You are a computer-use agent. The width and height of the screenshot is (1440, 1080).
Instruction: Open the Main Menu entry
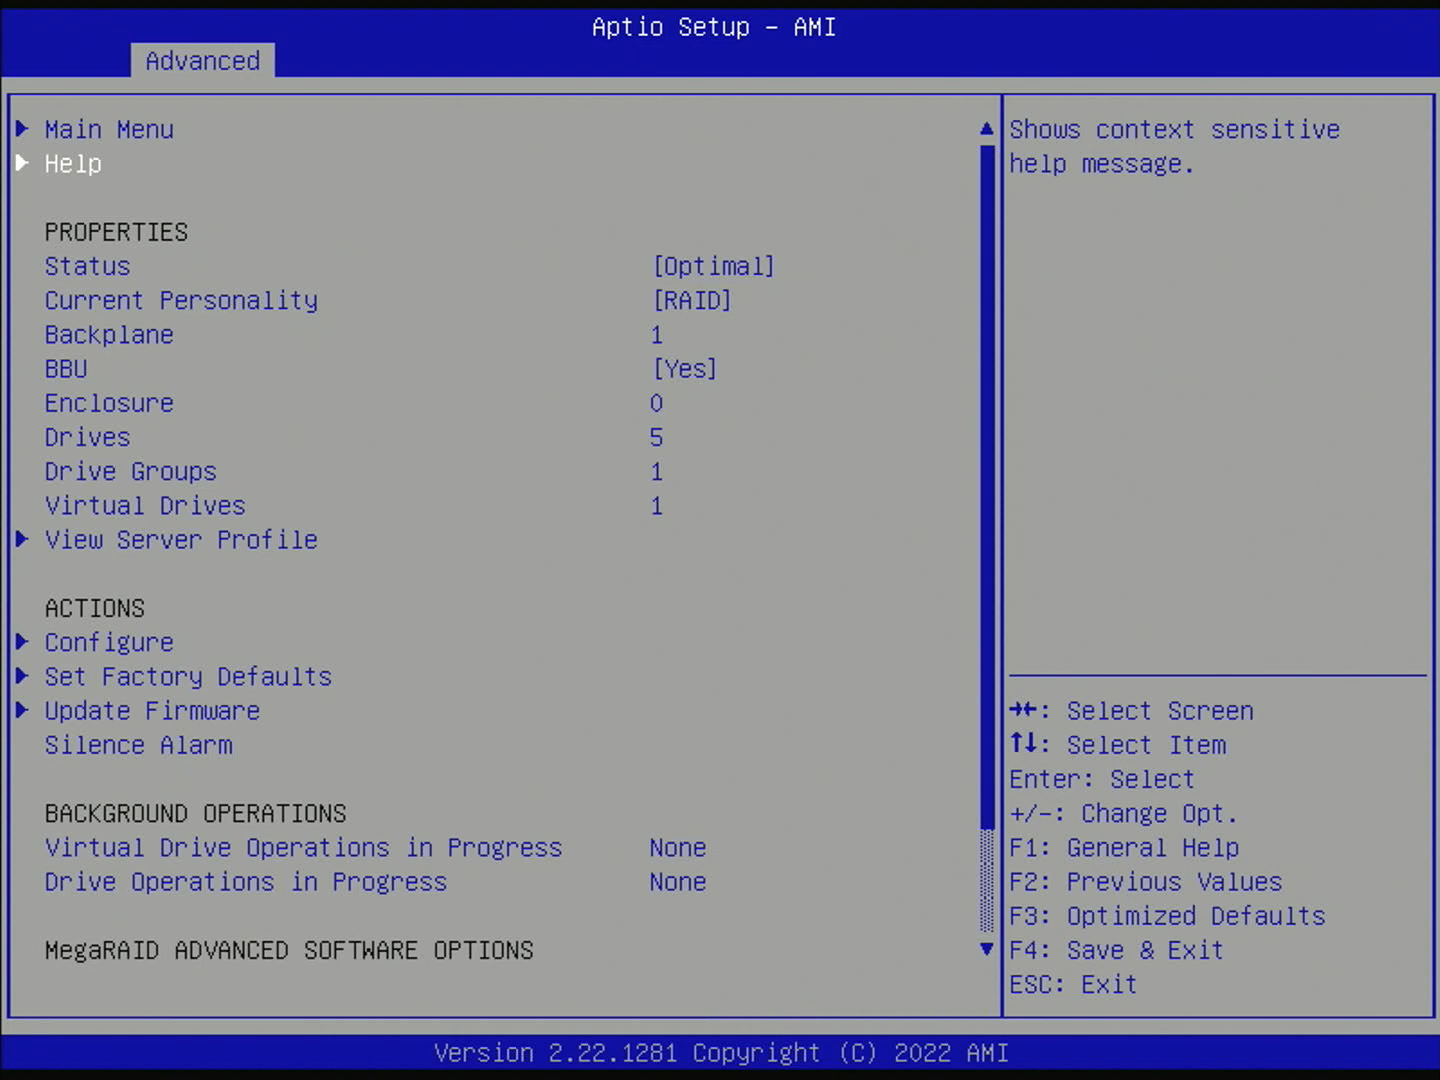point(109,130)
